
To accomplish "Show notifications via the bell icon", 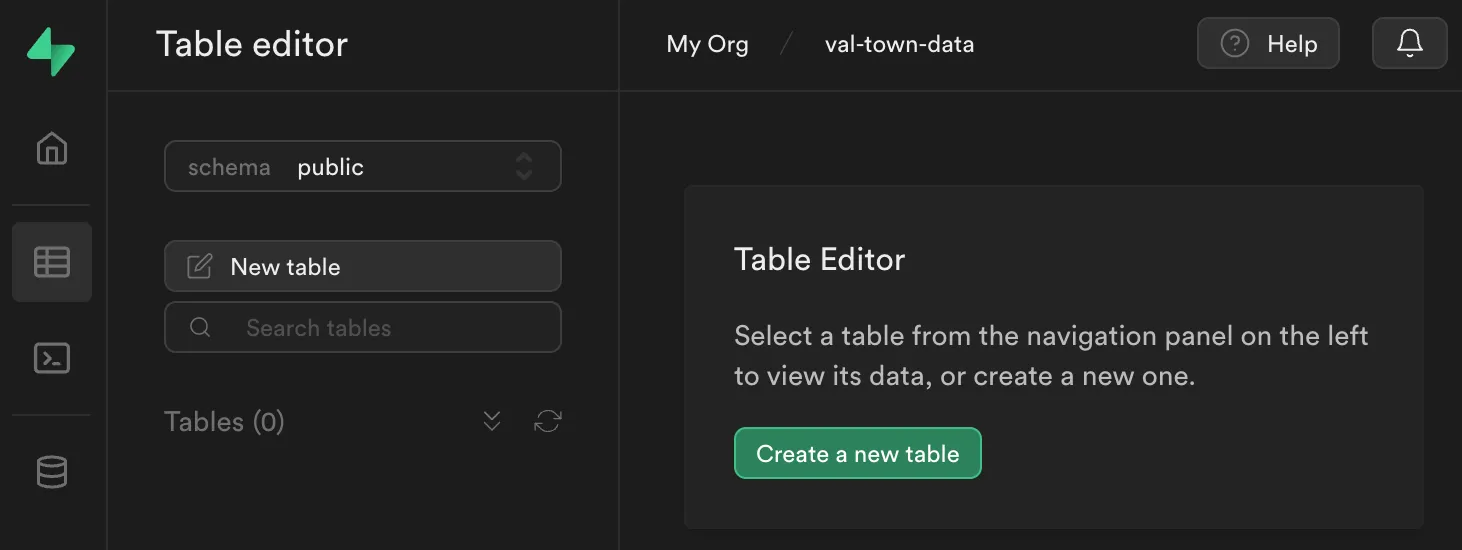I will tap(1409, 43).
